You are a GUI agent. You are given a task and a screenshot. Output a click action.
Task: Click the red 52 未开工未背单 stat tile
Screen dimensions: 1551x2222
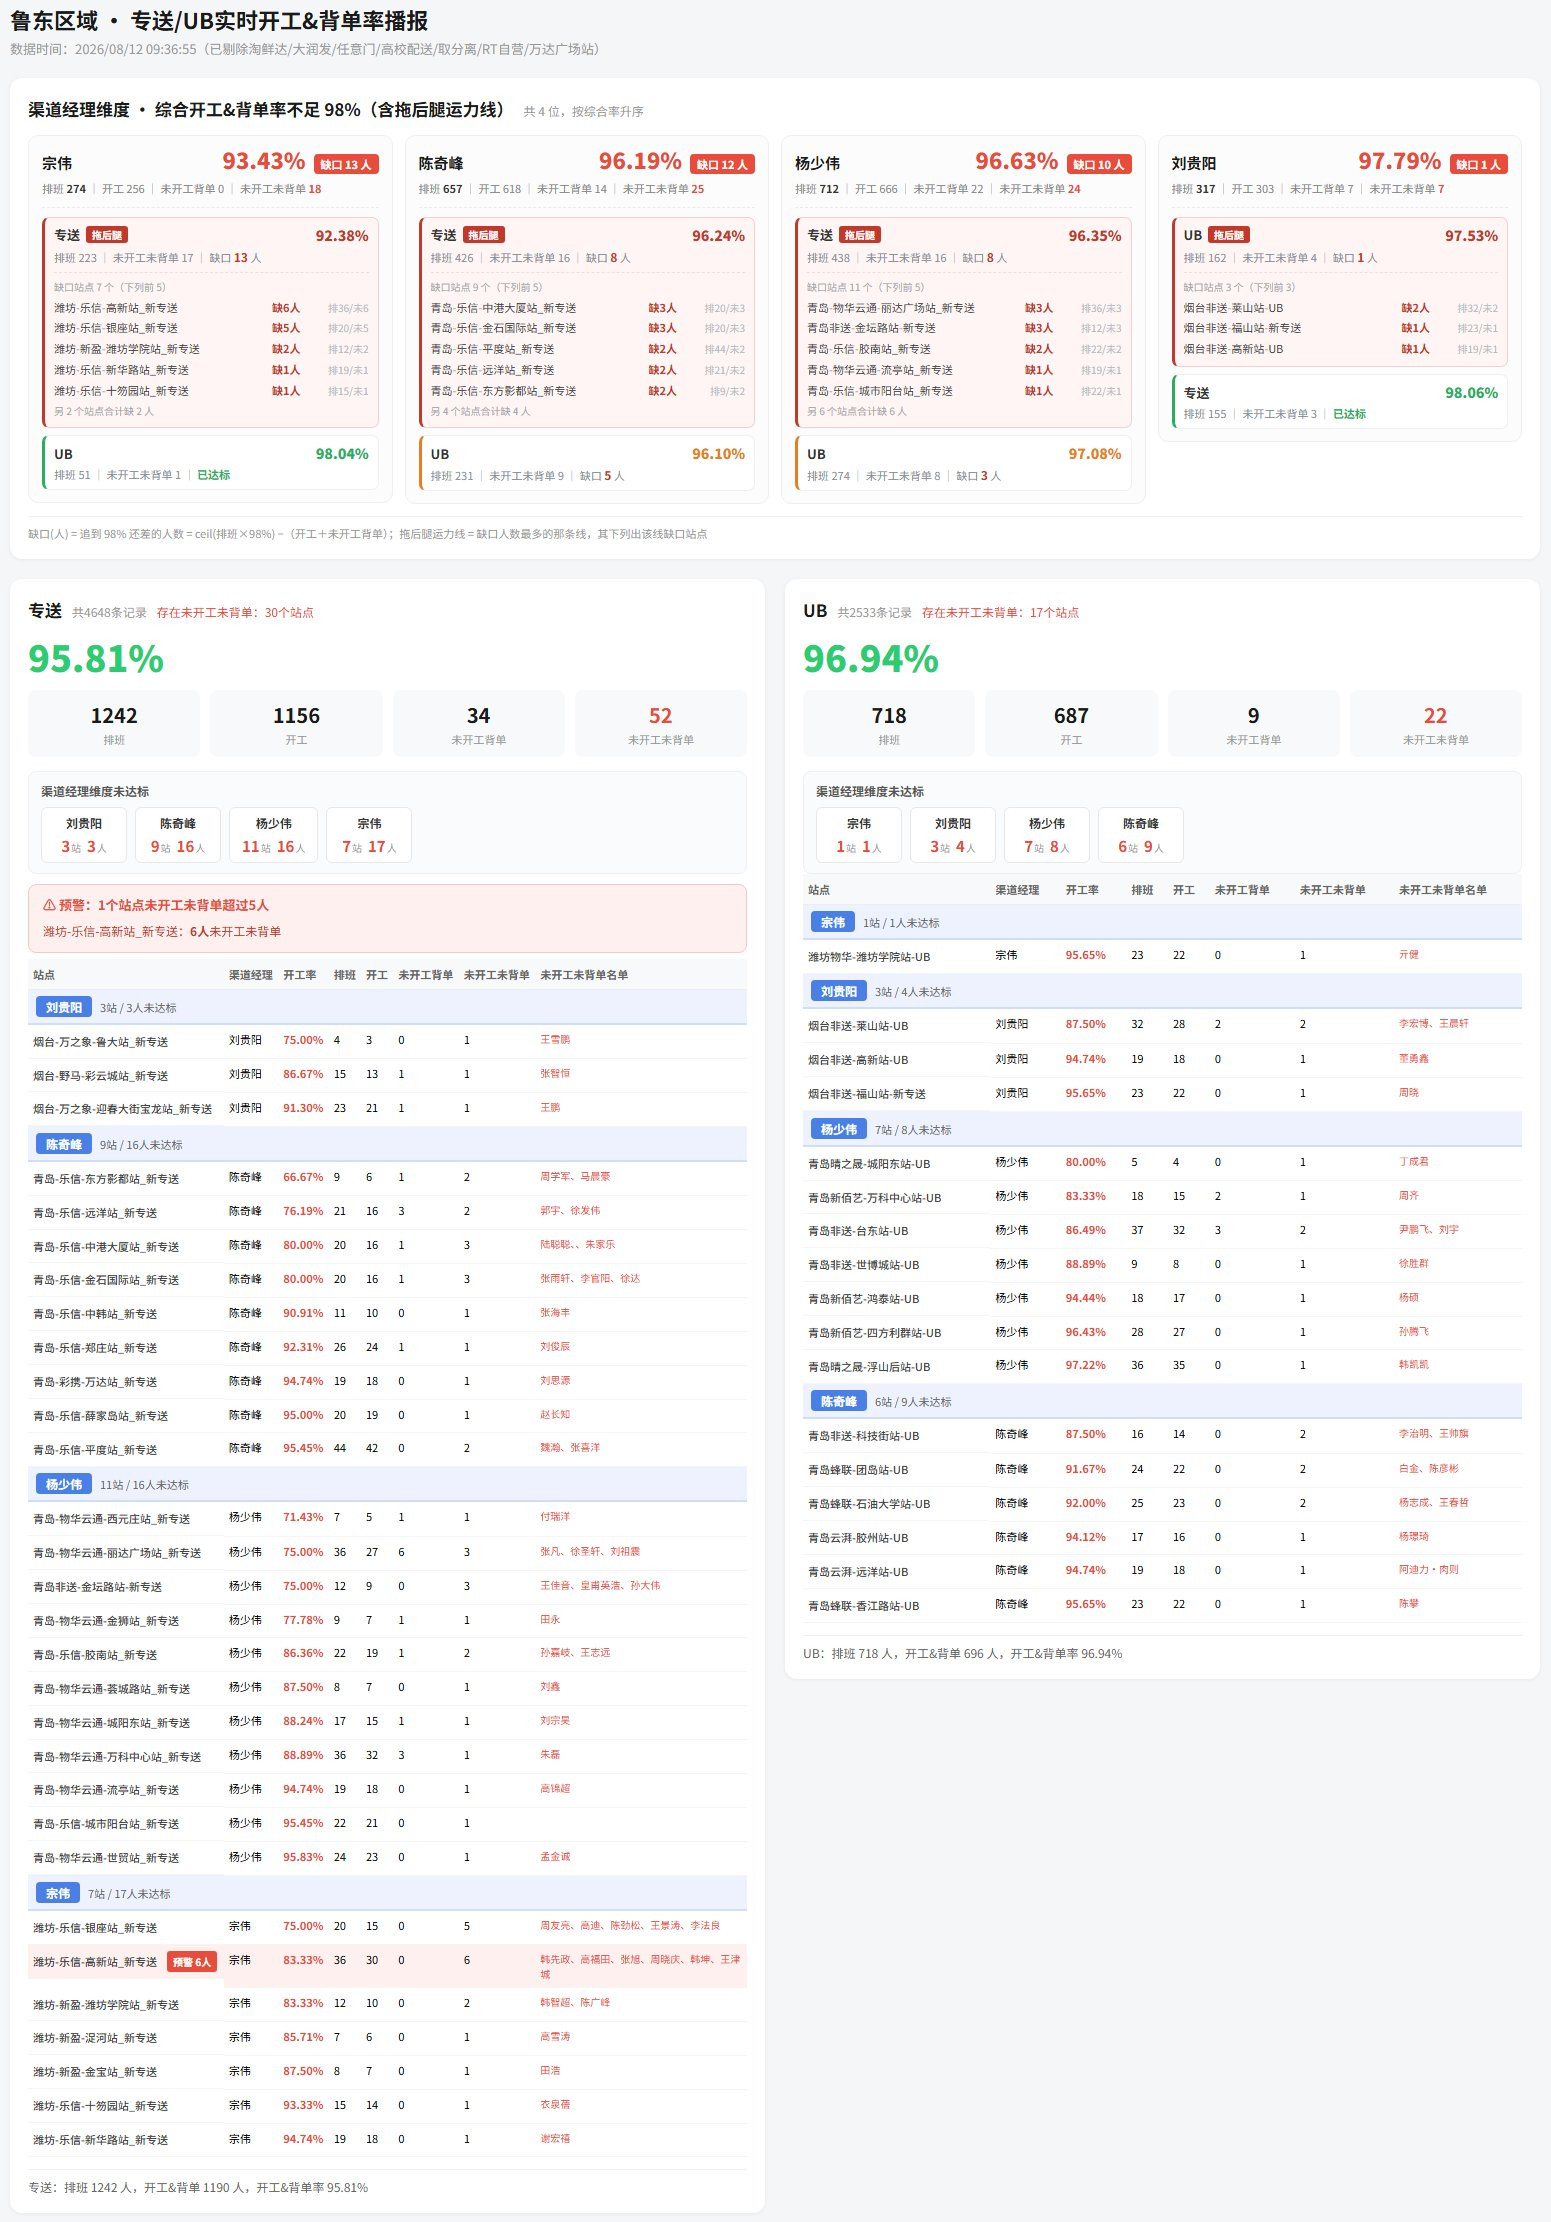660,723
